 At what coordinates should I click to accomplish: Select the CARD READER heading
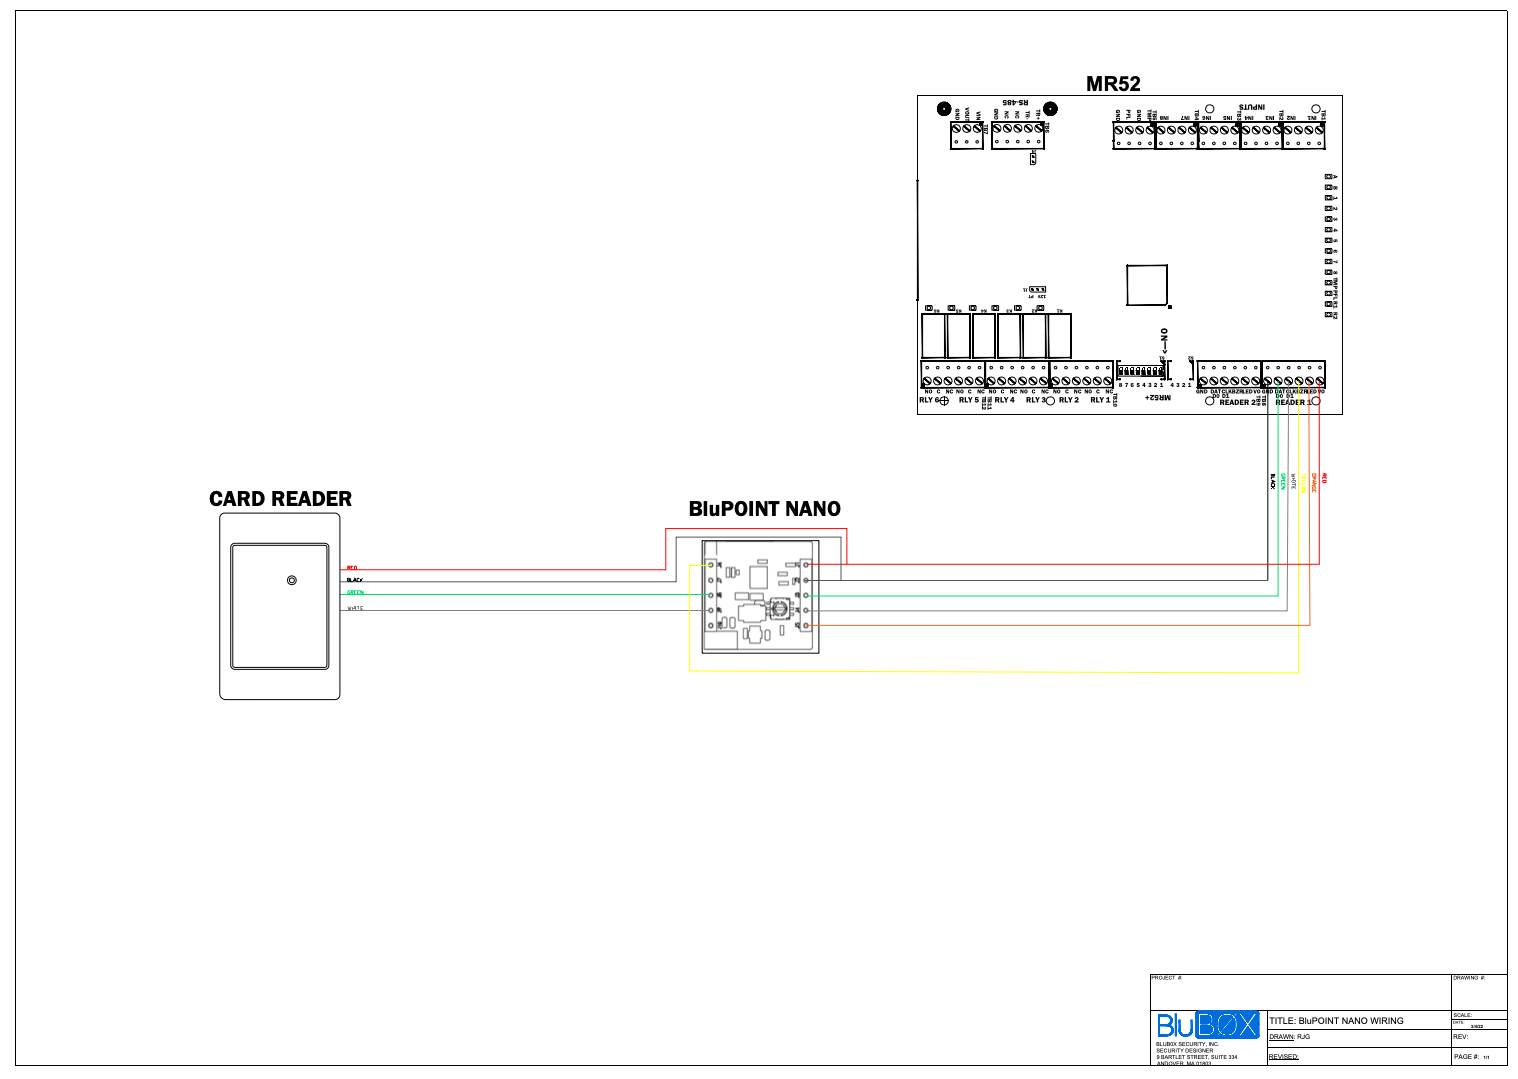point(280,499)
